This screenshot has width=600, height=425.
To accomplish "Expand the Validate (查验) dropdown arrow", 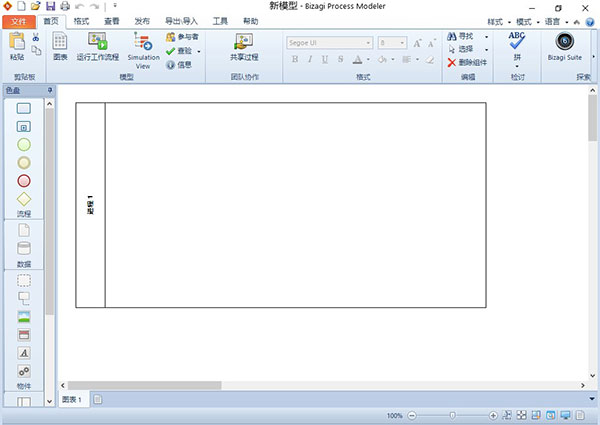I will [199, 51].
